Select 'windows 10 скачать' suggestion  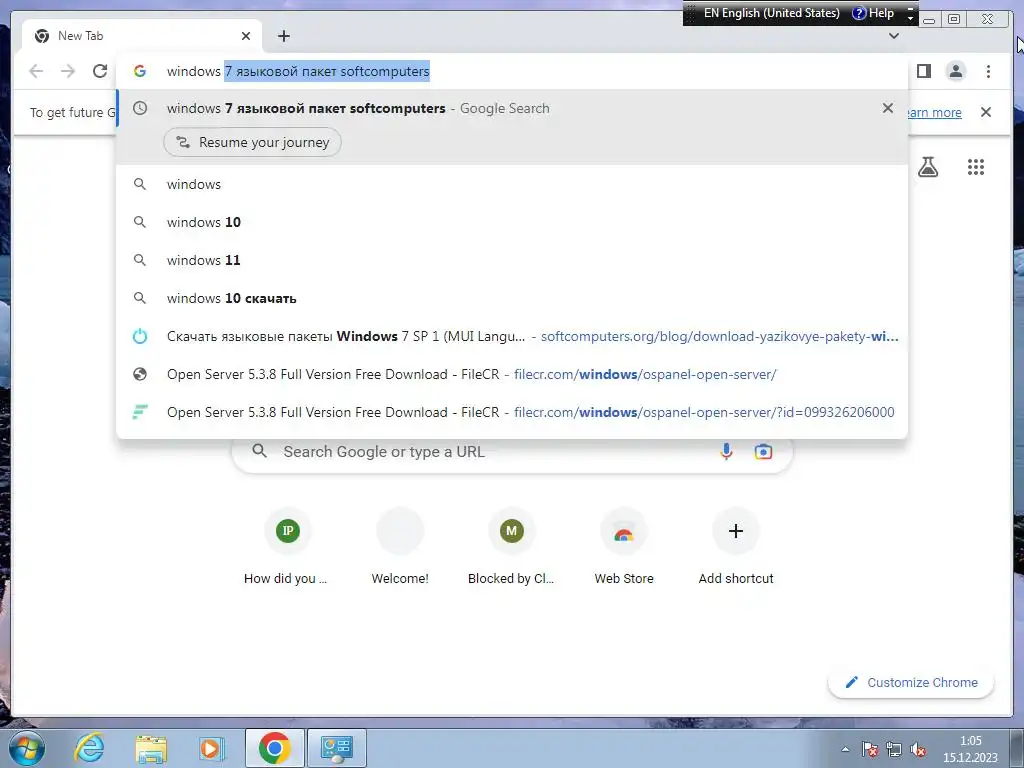[511, 298]
